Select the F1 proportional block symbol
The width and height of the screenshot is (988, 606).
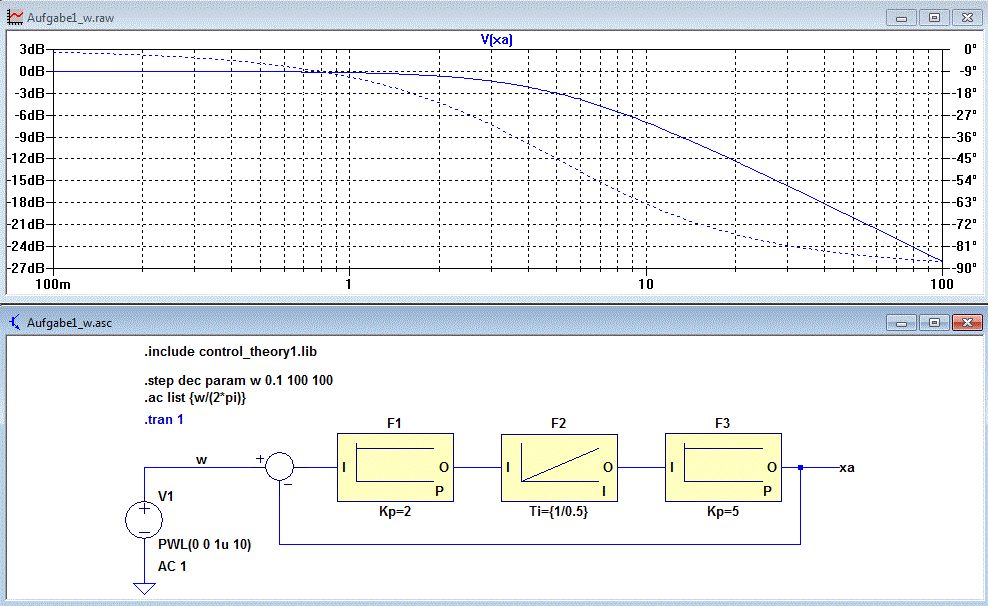395,467
